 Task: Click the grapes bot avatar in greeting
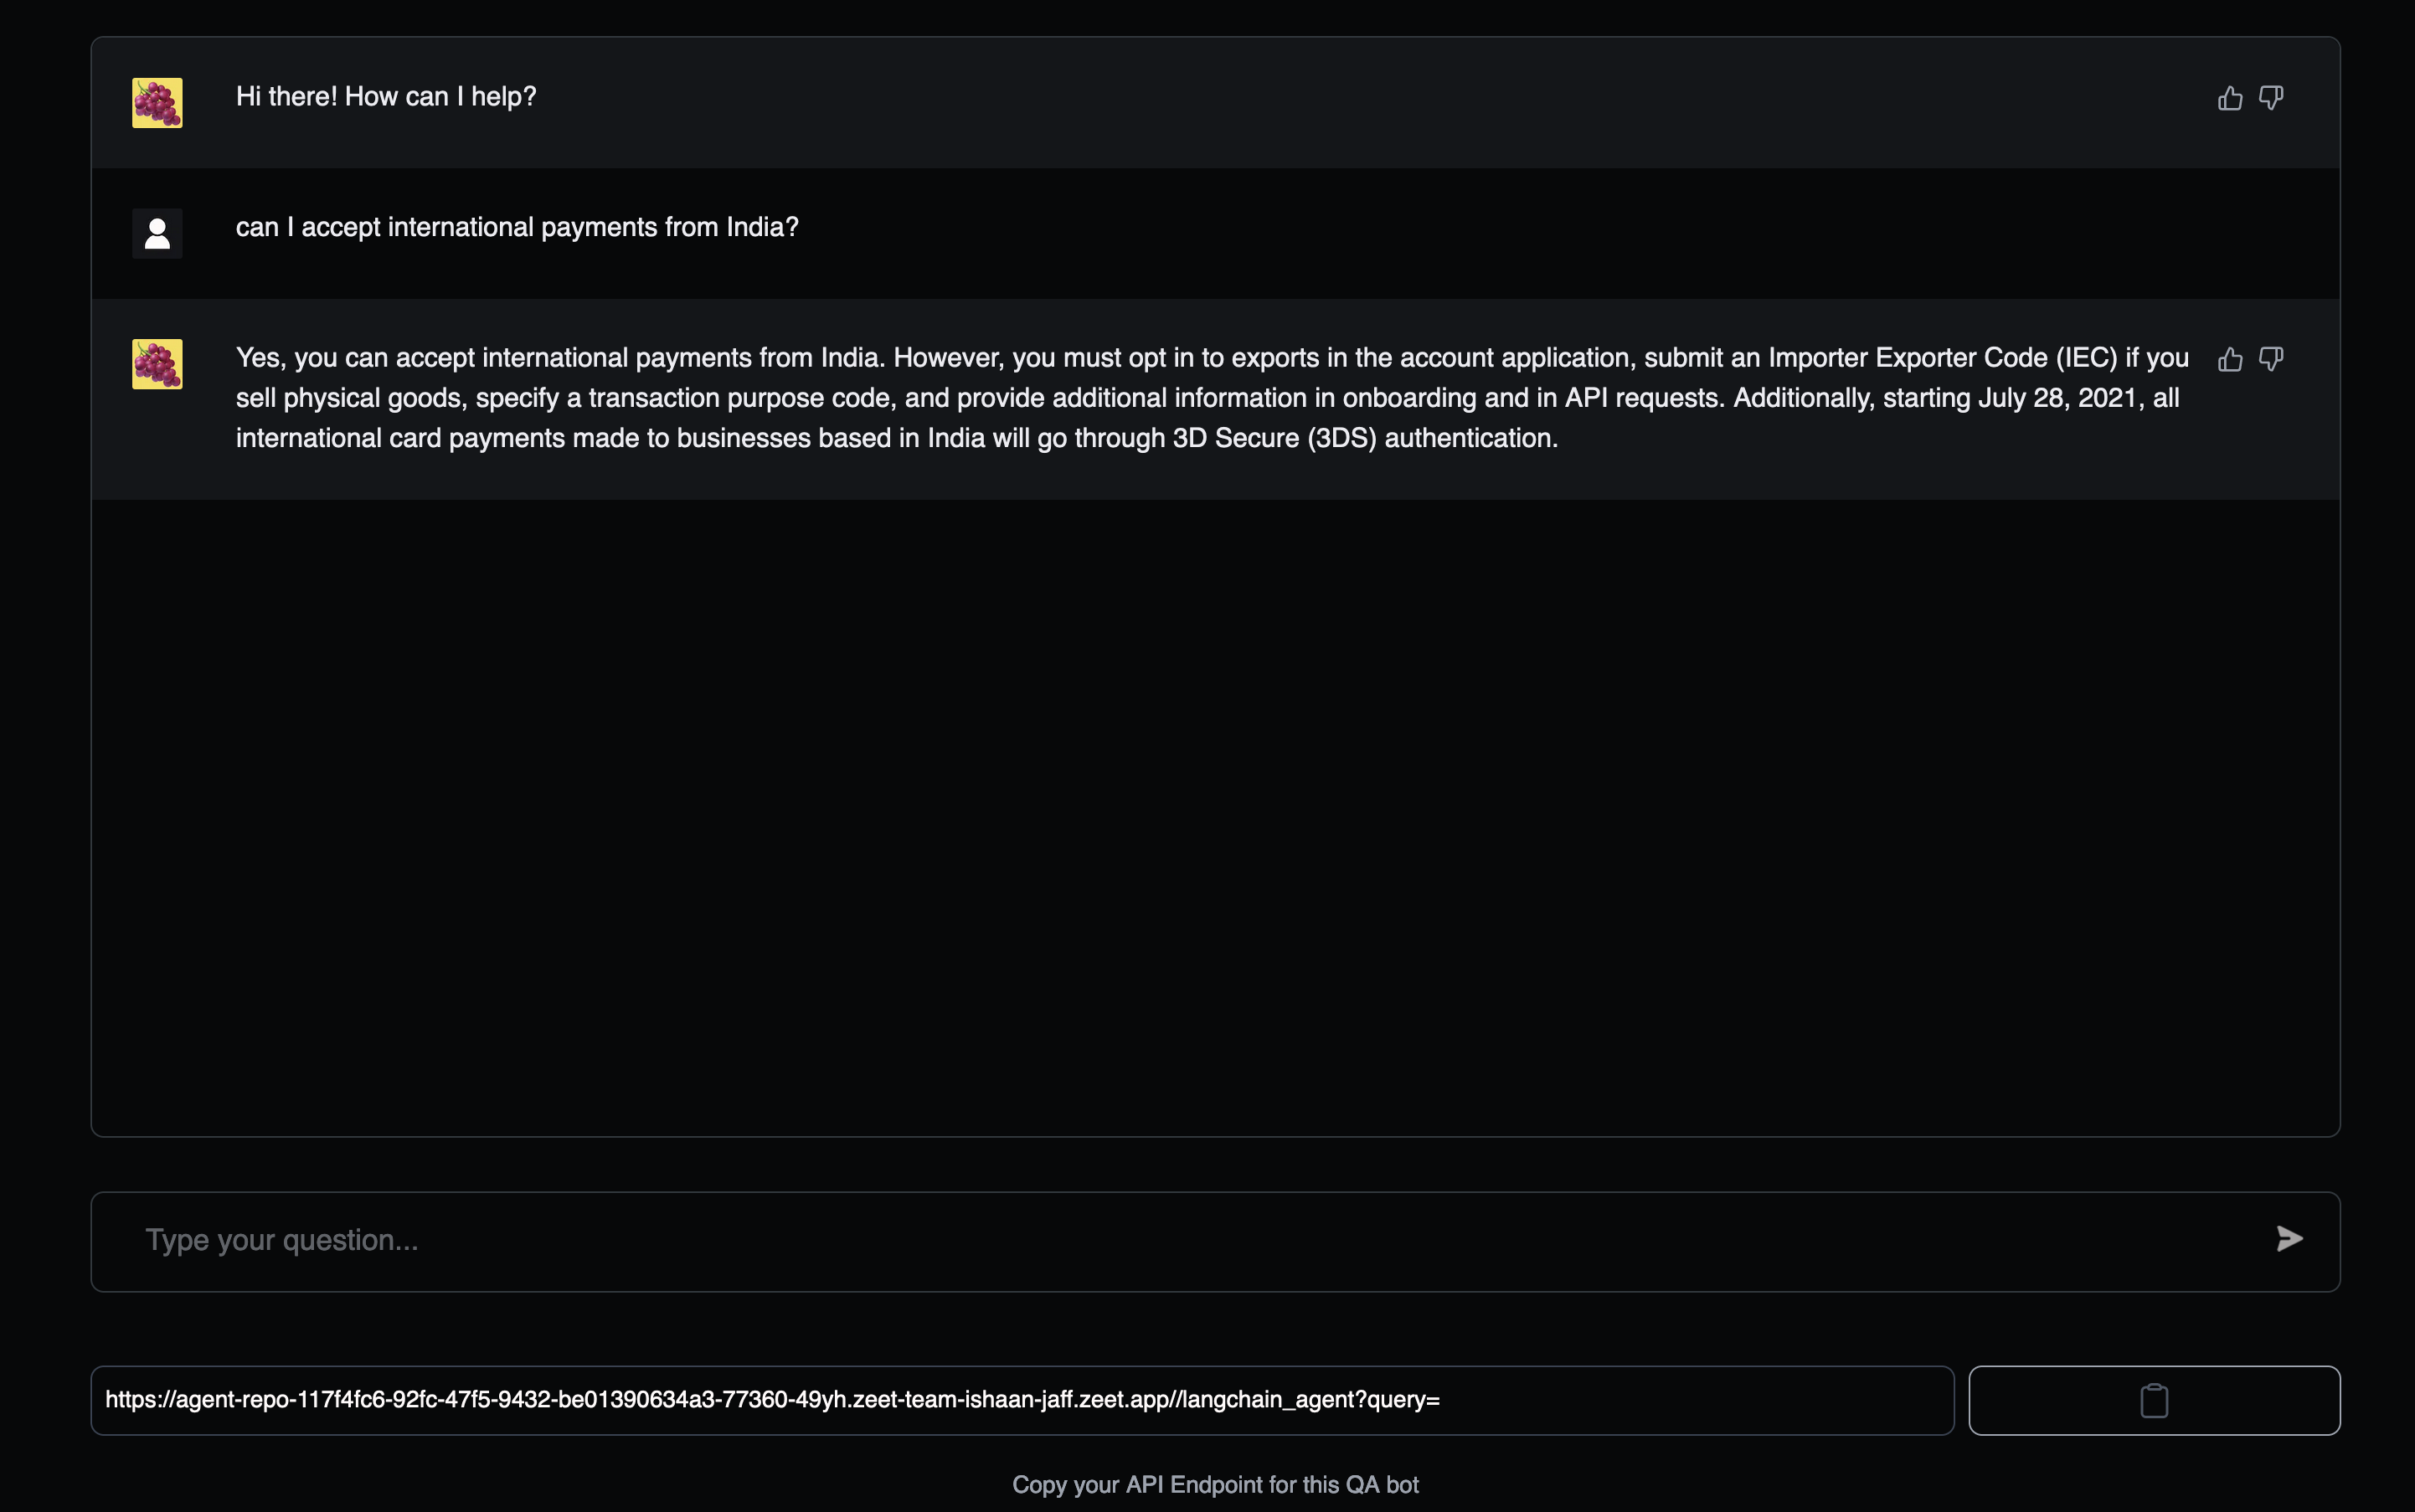[157, 103]
